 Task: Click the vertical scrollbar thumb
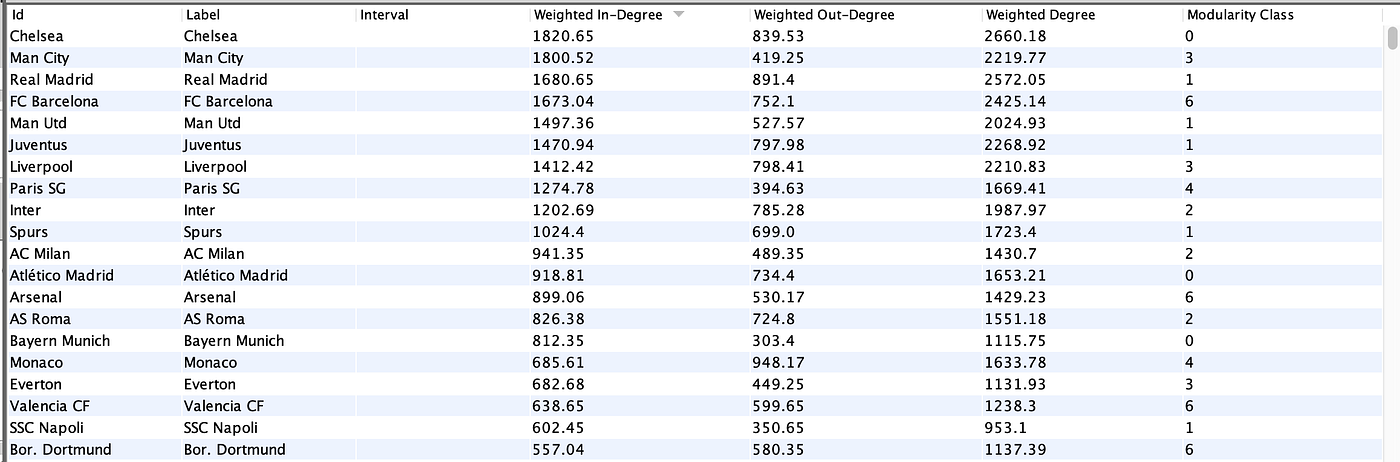(1392, 38)
